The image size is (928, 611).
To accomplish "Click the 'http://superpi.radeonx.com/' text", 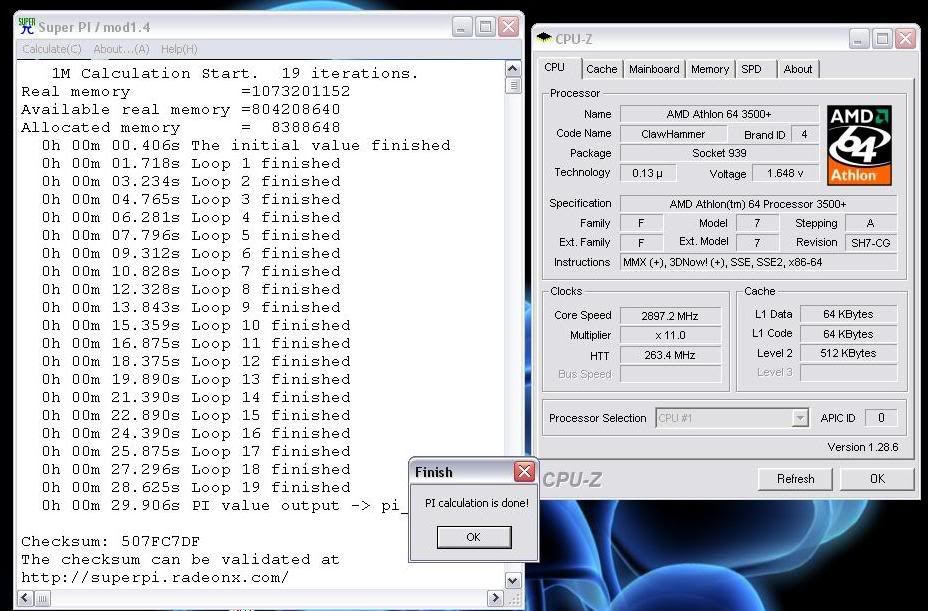I will click(155, 577).
